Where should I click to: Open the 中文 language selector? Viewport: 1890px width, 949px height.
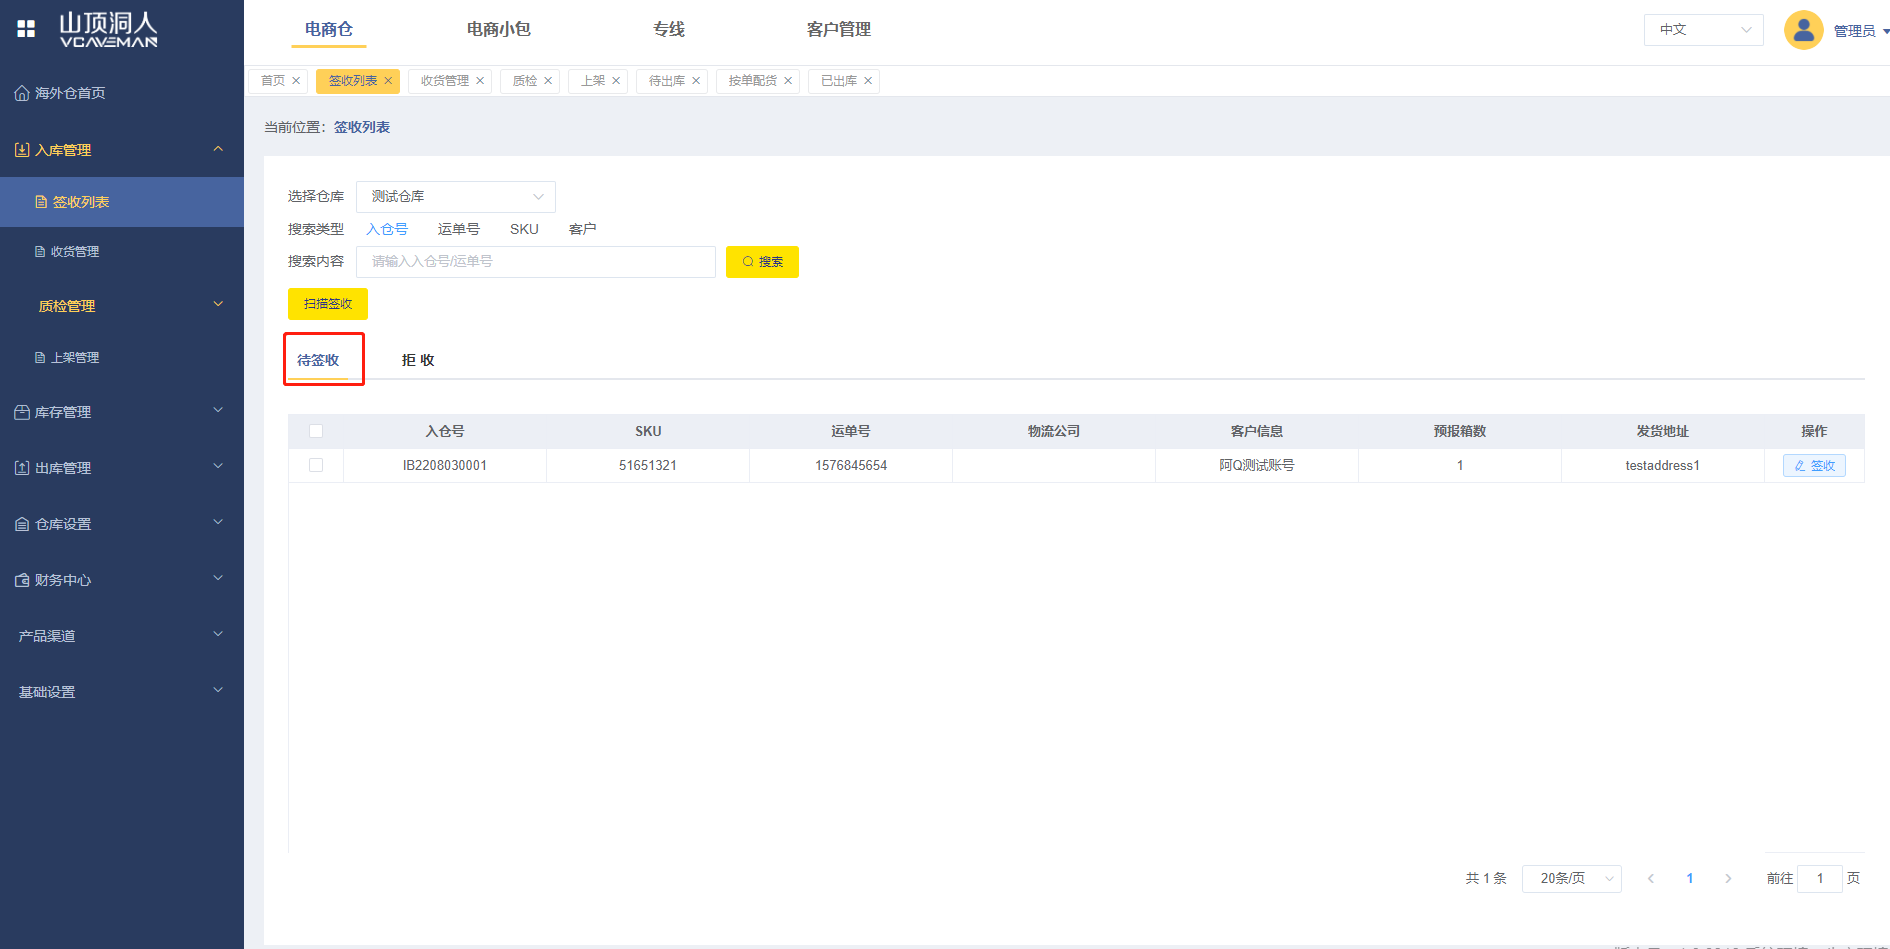1702,30
